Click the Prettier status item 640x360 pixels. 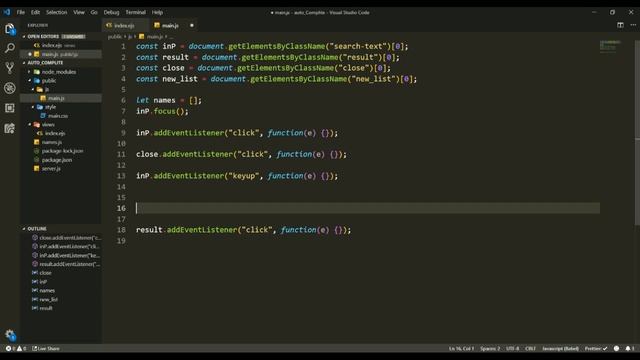point(596,349)
